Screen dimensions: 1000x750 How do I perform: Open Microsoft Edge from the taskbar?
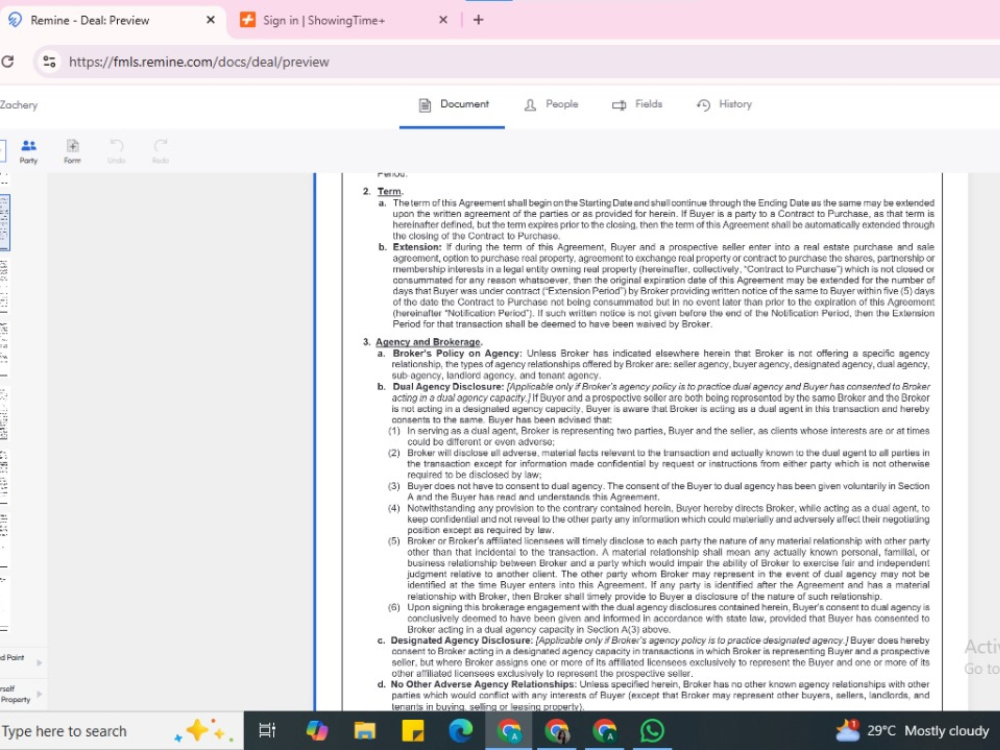pyautogui.click(x=460, y=731)
